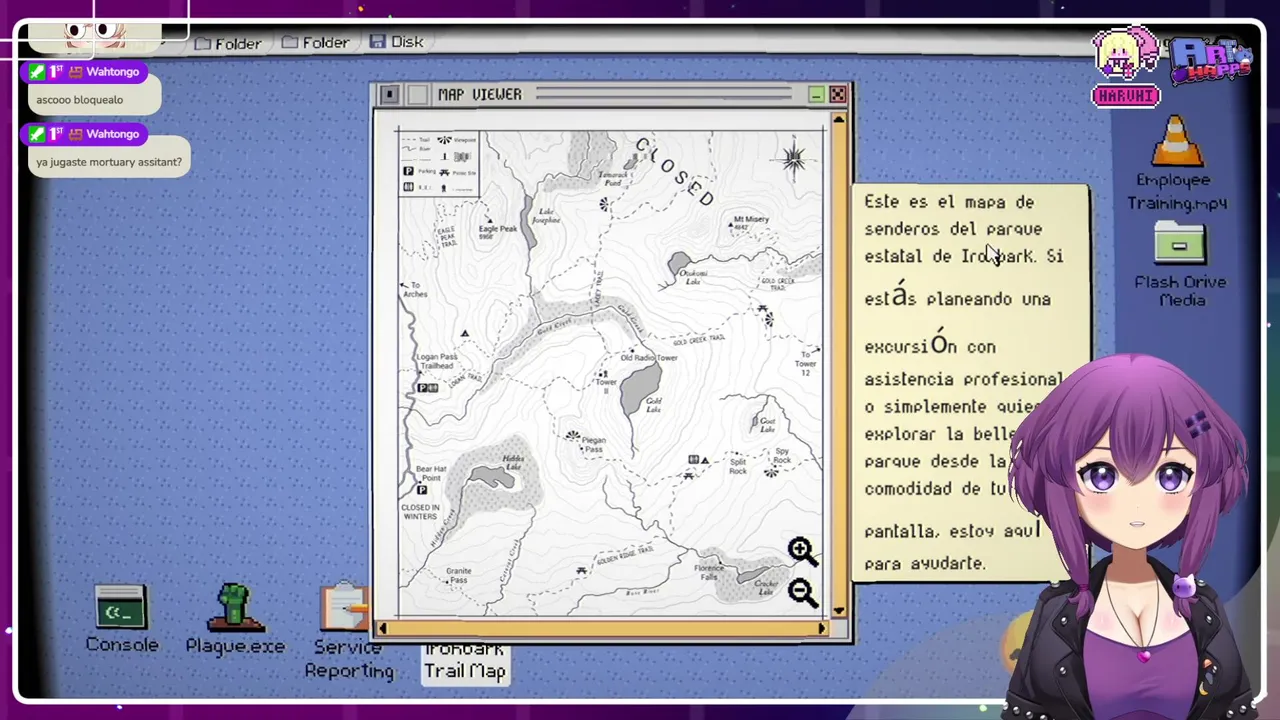Open the Employee Training.mp4 file
This screenshot has height=720, width=1280.
[x=1176, y=163]
